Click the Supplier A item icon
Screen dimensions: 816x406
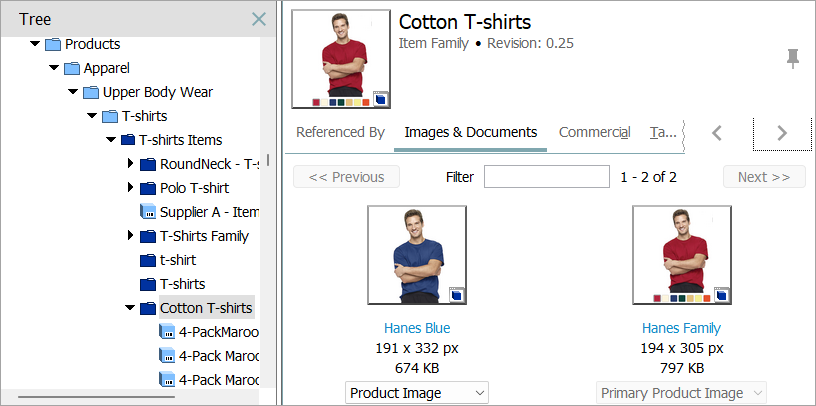tap(147, 212)
